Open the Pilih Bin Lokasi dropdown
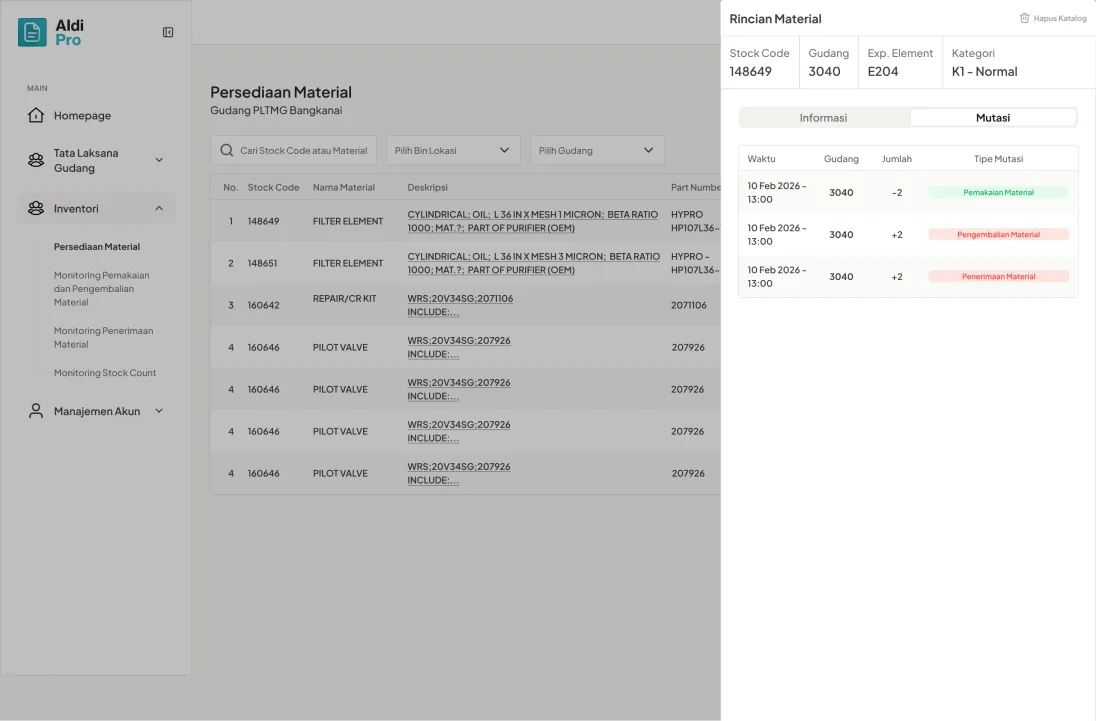The height and width of the screenshot is (721, 1096). pos(453,150)
